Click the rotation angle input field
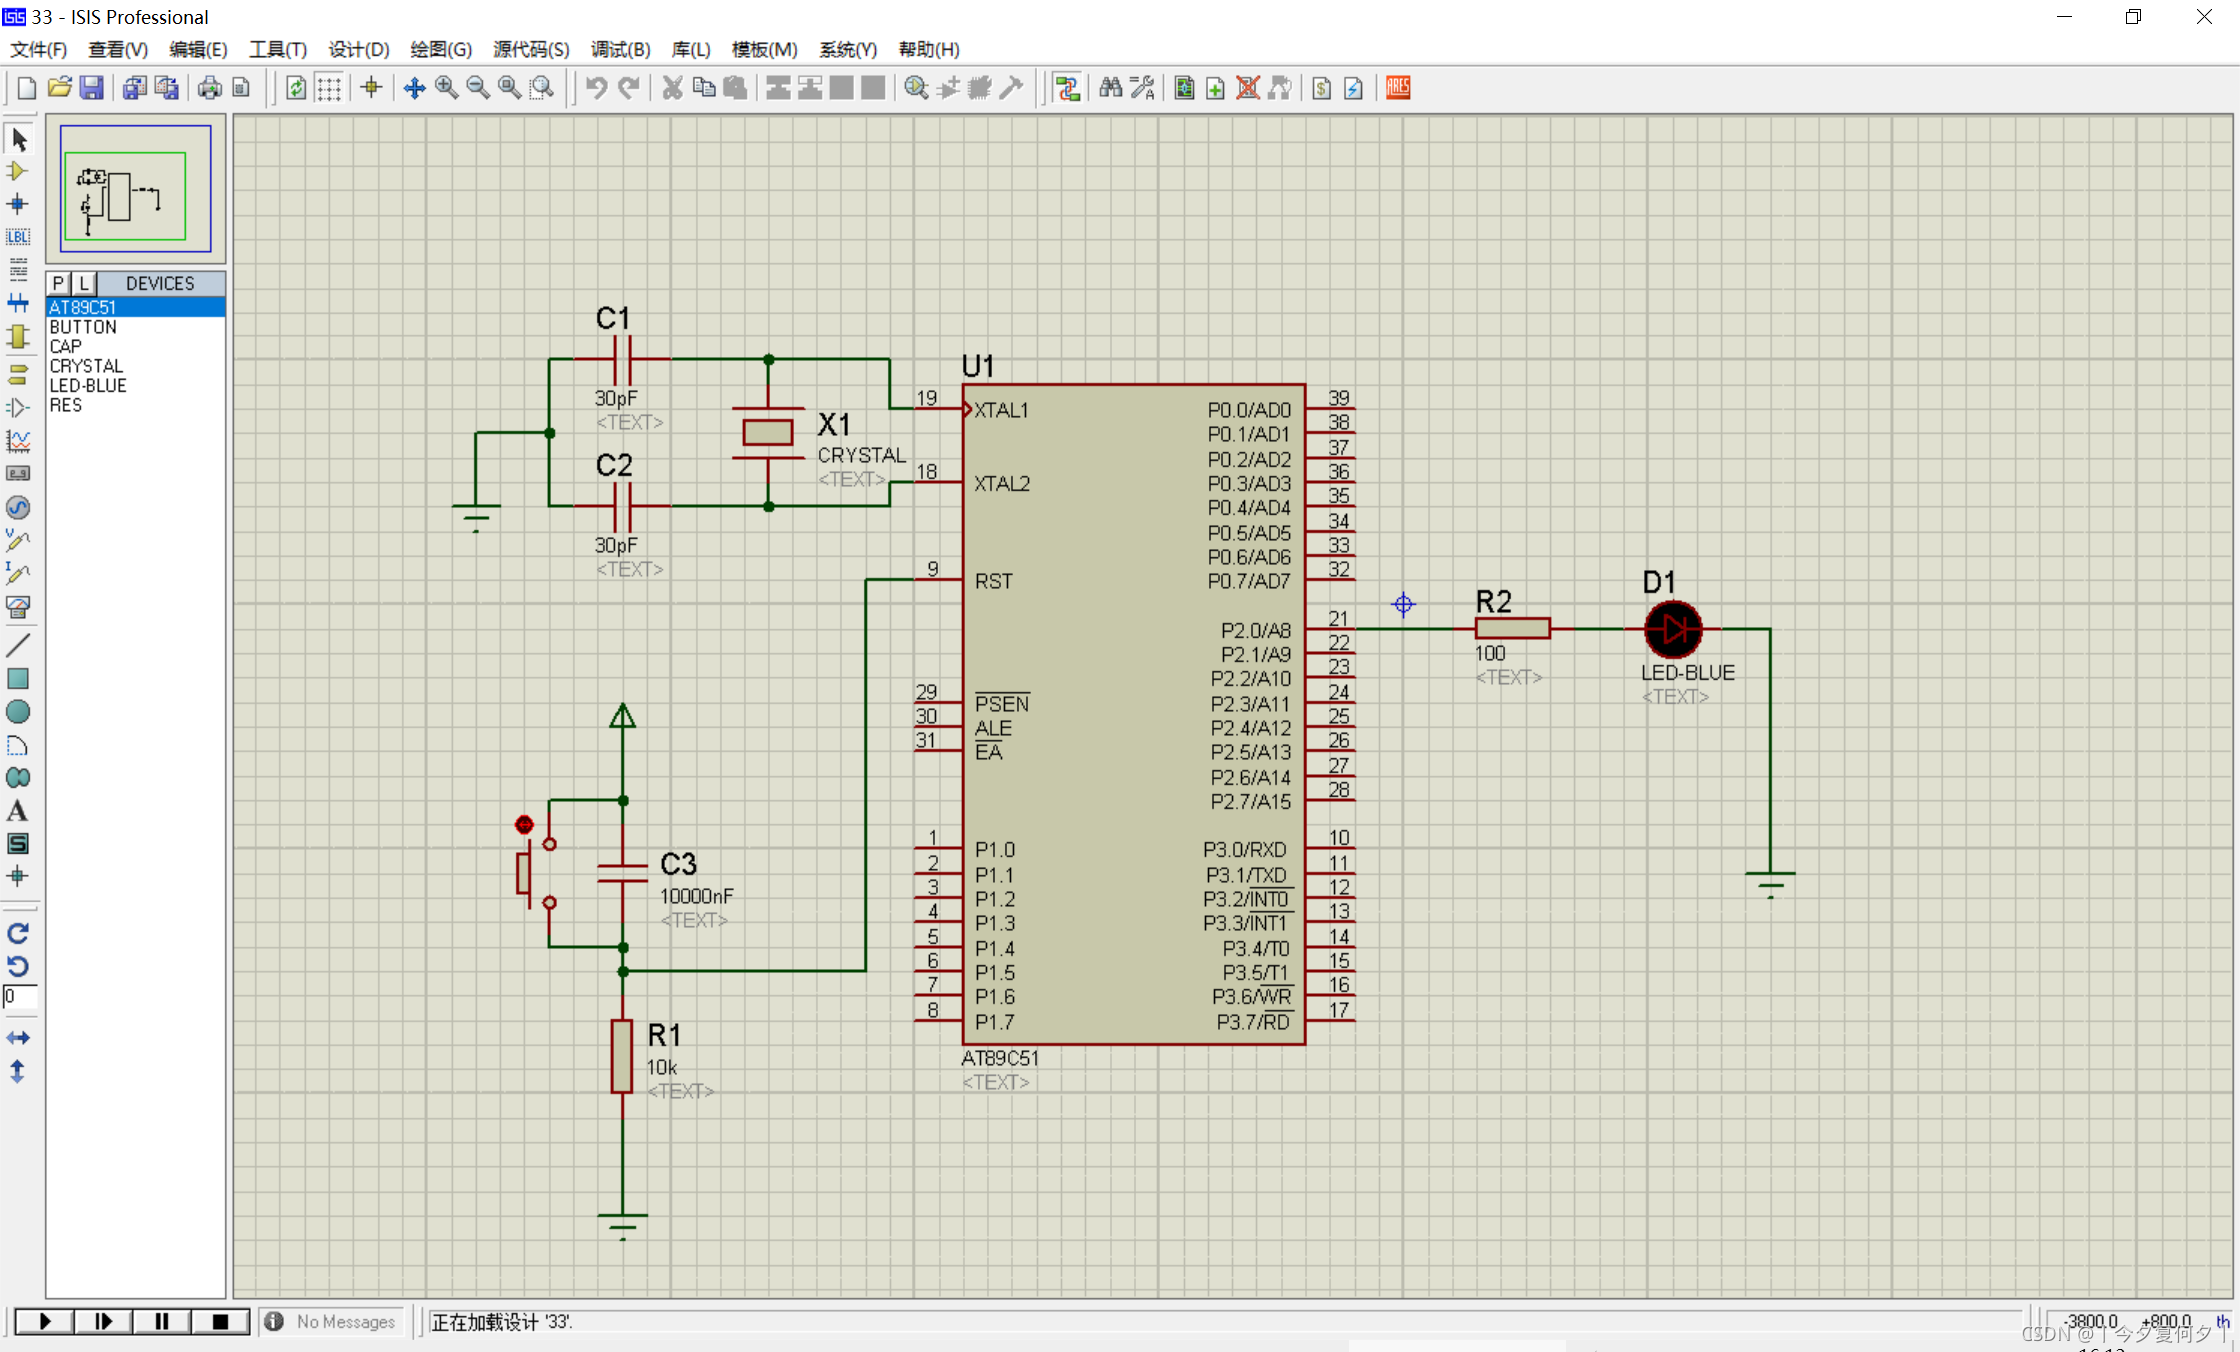This screenshot has height=1352, width=2240. 19,997
